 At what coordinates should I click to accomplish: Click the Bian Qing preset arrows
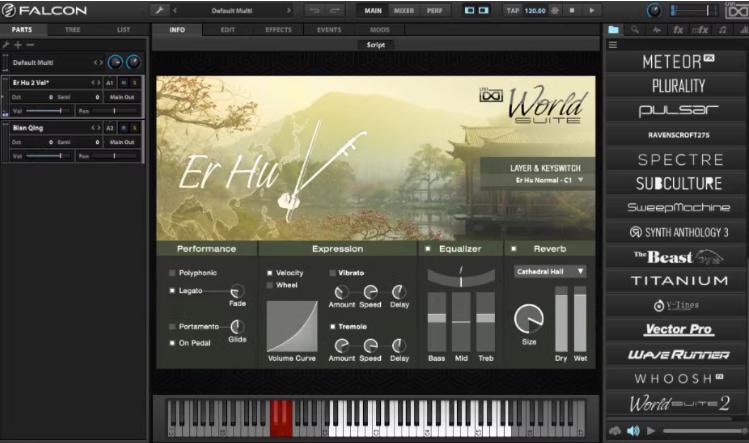click(x=96, y=128)
